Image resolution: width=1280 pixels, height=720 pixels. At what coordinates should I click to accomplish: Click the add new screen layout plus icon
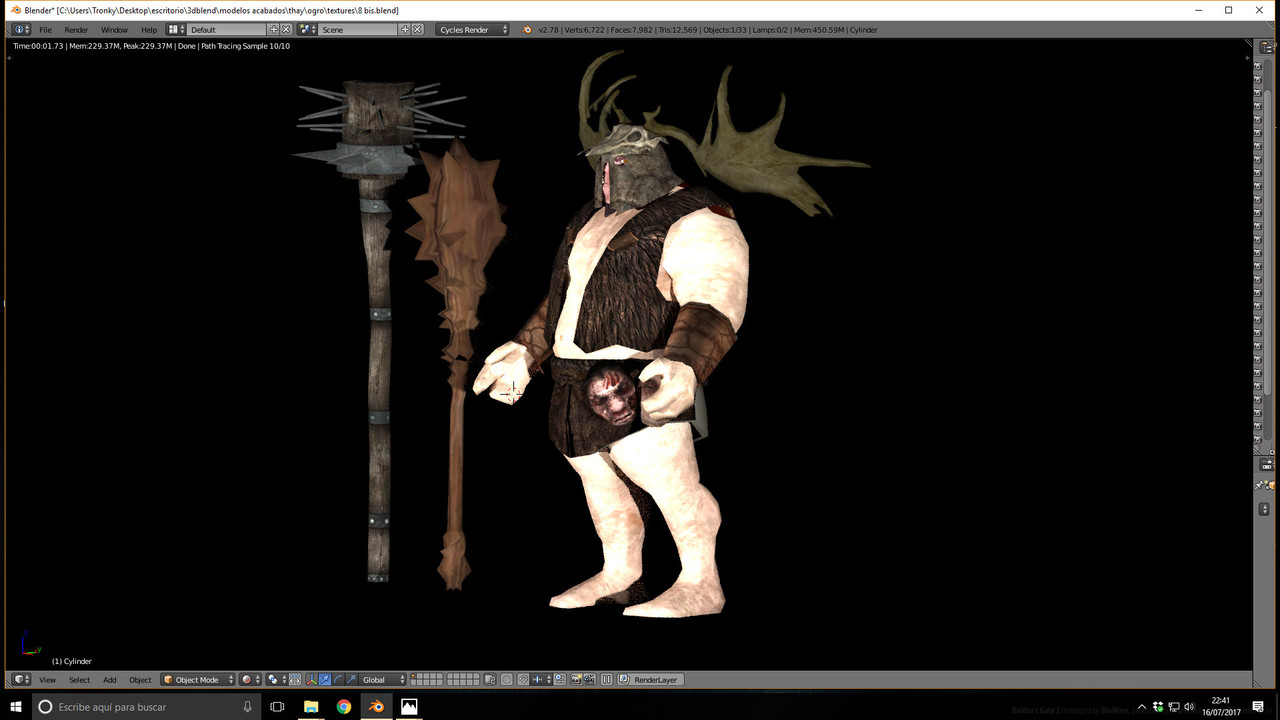(x=273, y=30)
